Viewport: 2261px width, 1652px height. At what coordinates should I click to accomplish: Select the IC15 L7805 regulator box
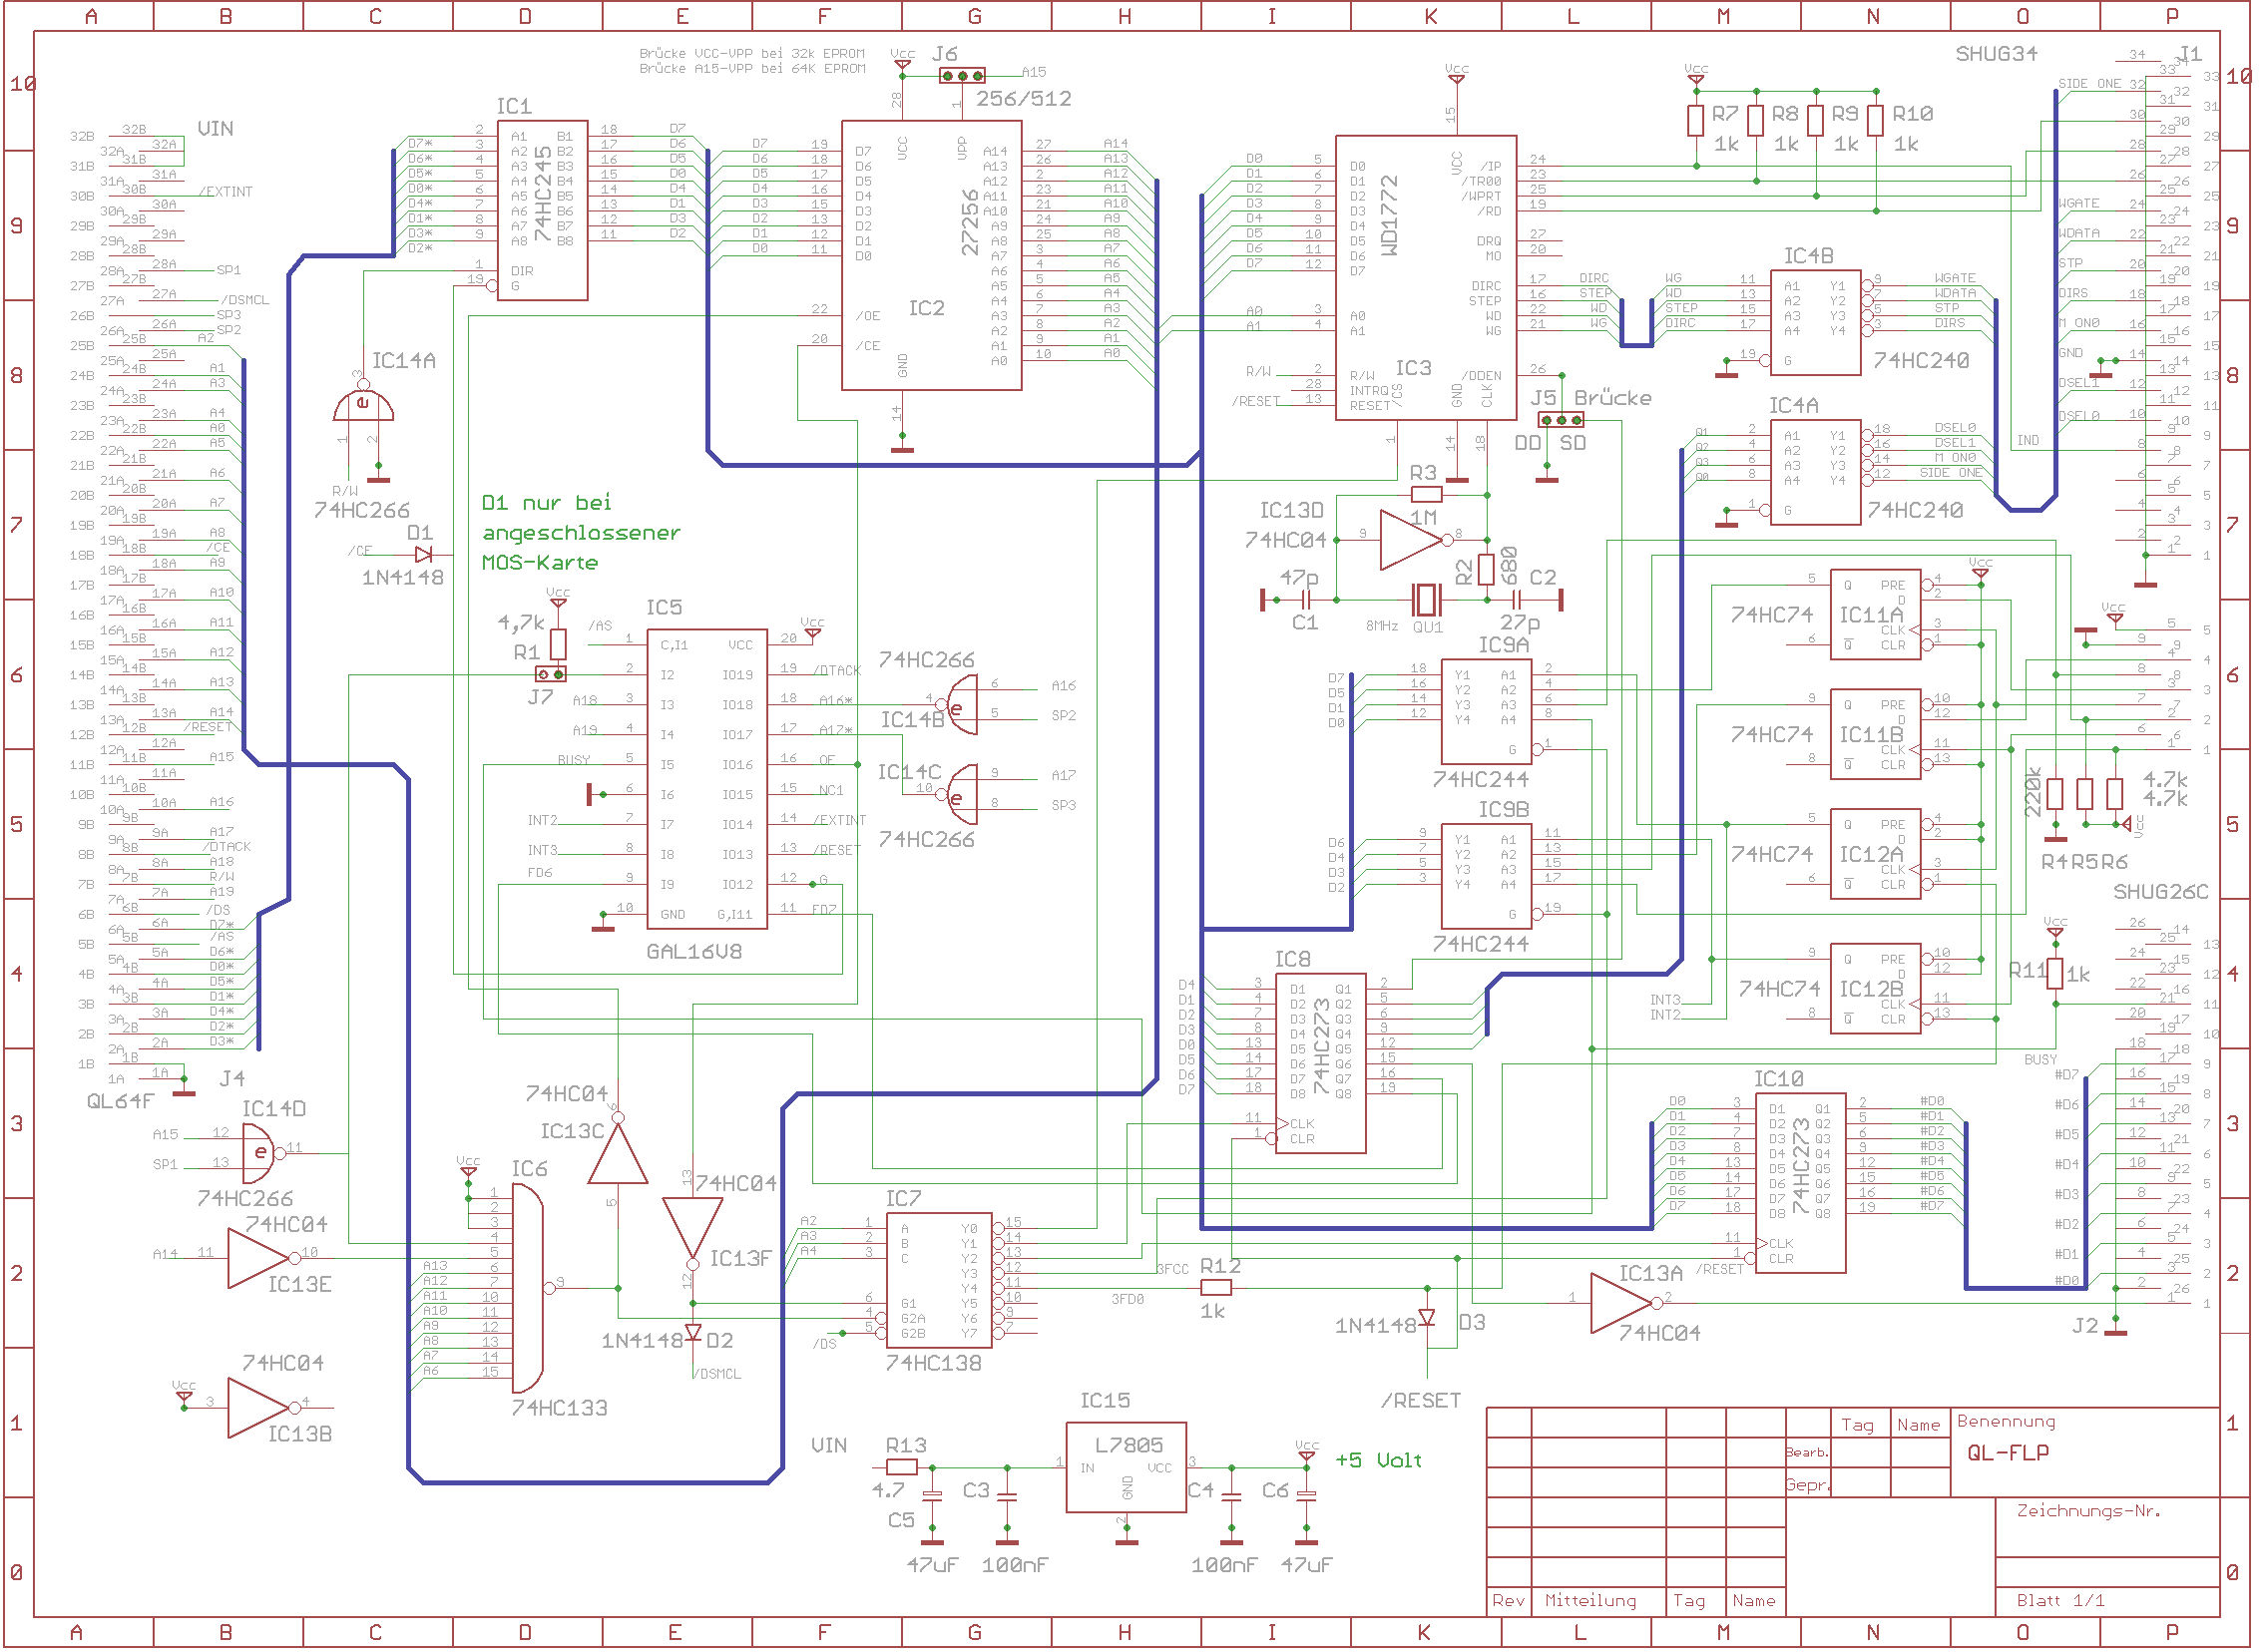coord(1126,1467)
